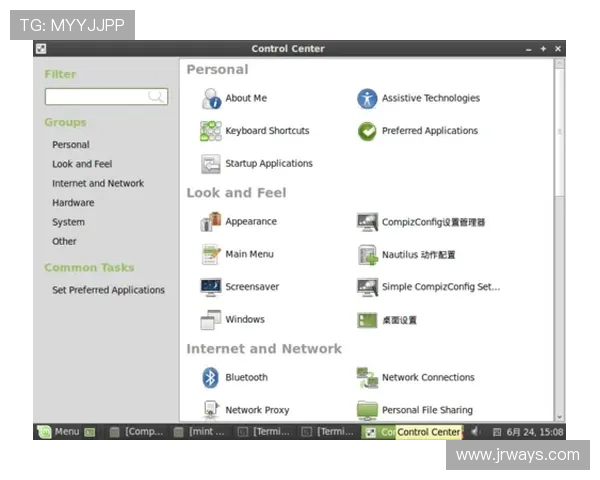The width and height of the screenshot is (600, 480).
Task: Open Preferred Applications green check icon
Action: [367, 131]
